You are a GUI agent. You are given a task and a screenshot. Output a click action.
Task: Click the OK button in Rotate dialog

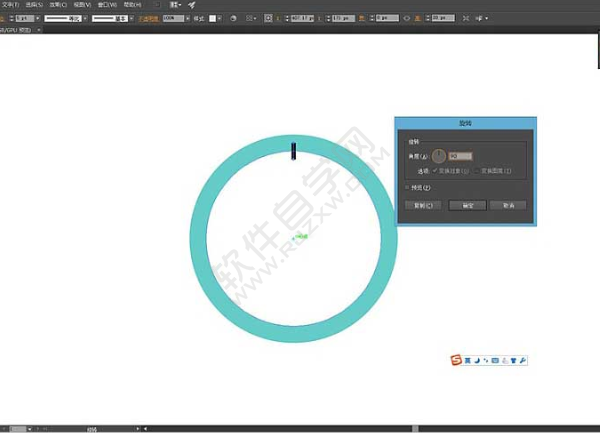[468, 205]
